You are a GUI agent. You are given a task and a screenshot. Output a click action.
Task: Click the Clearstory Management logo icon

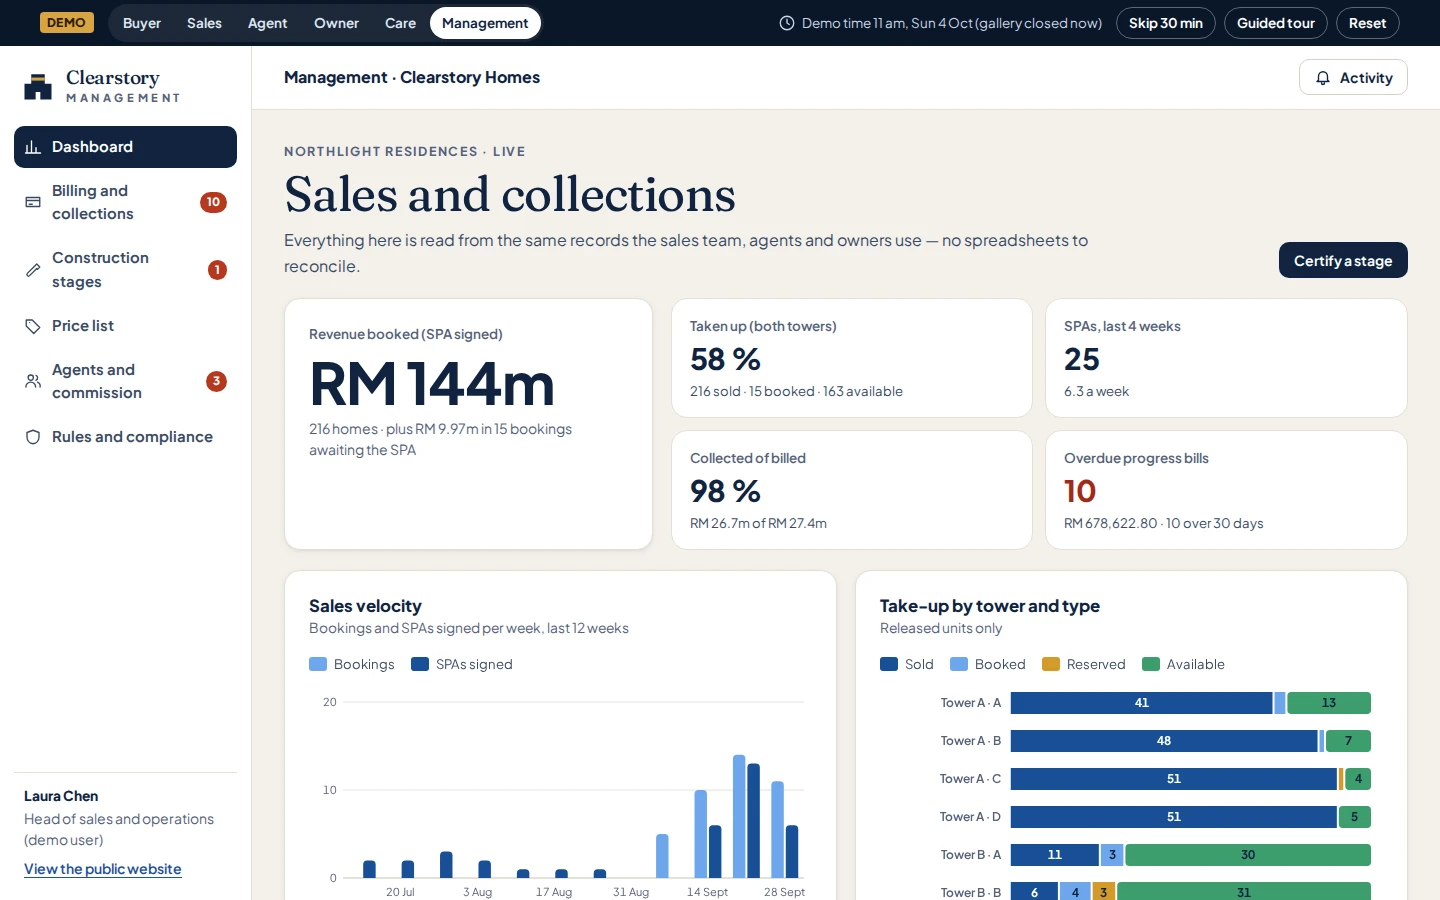pos(38,86)
